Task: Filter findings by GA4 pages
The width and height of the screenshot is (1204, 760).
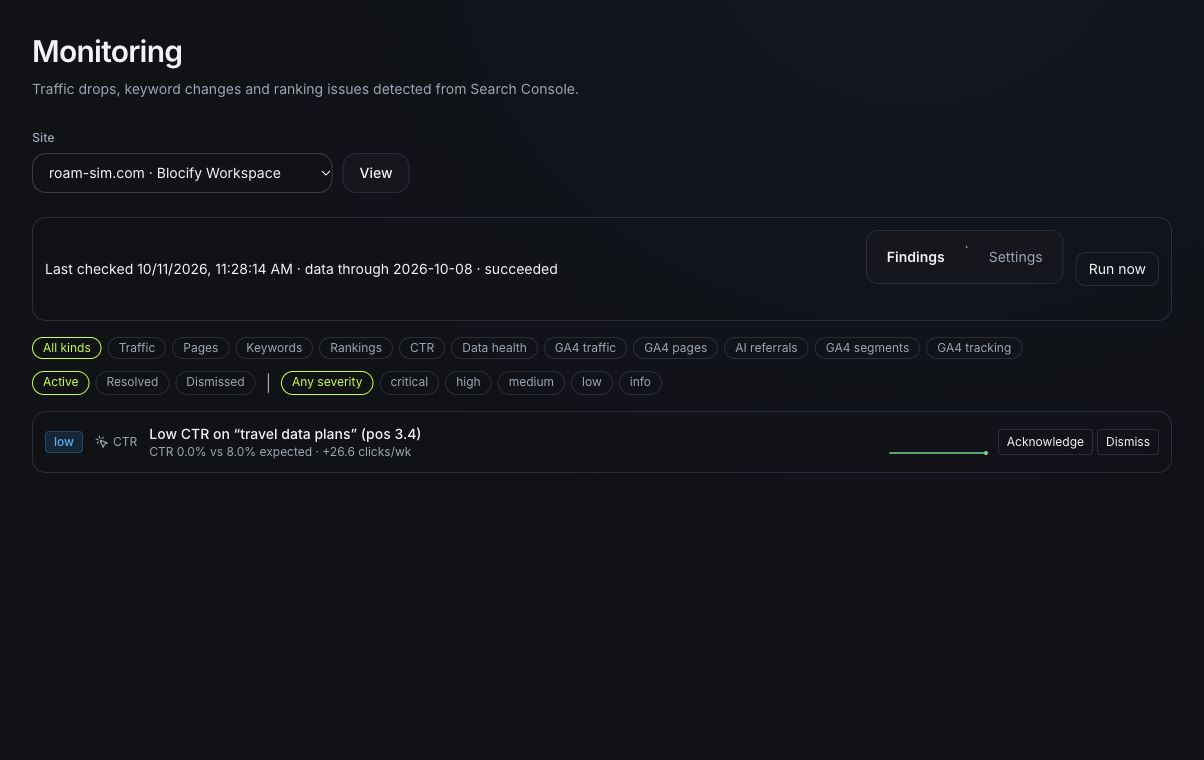Action: click(676, 348)
